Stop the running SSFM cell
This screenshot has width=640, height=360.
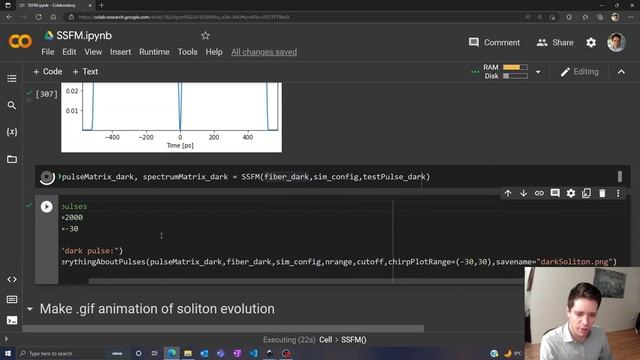point(47,177)
